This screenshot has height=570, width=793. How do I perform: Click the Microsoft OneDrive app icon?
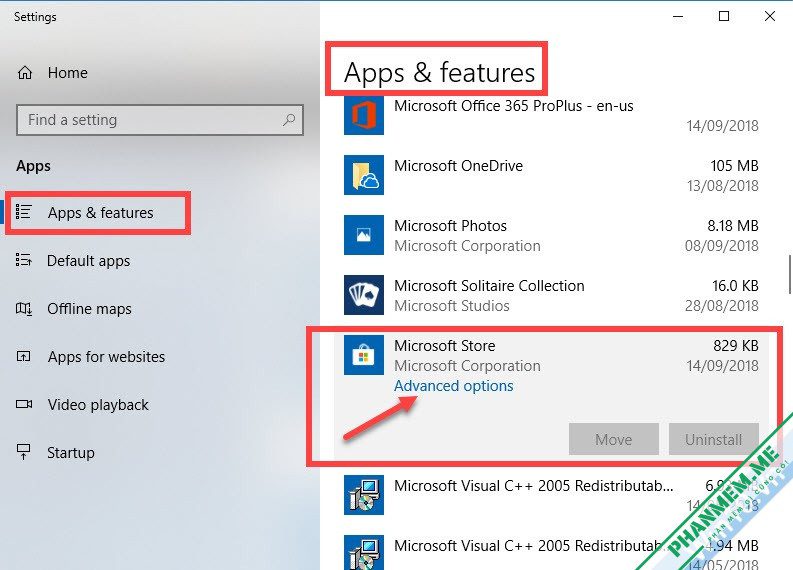[364, 175]
